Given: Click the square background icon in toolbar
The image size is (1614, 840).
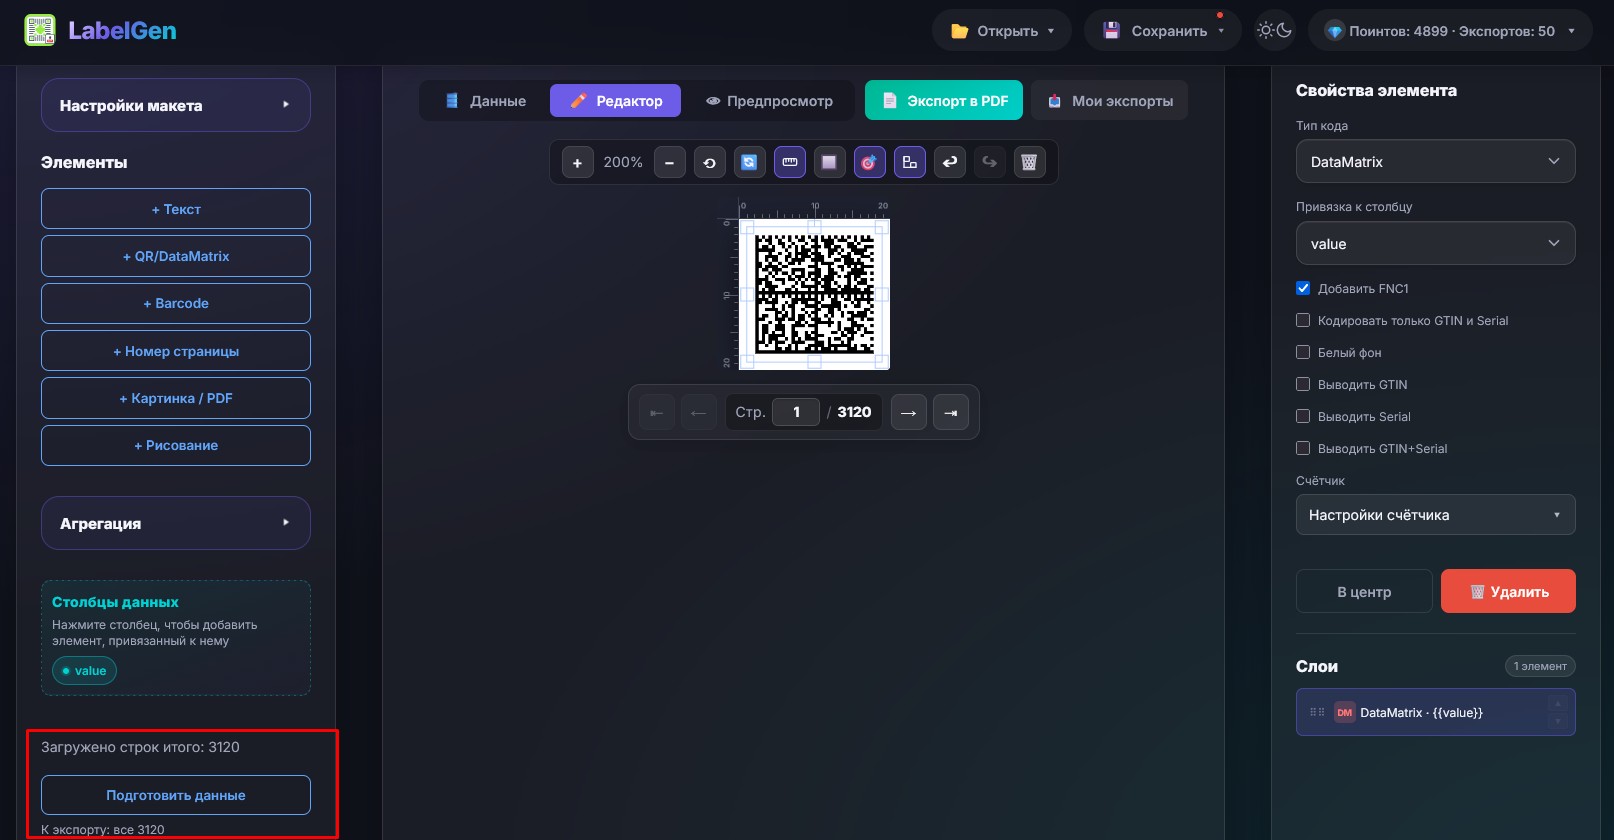Looking at the screenshot, I should point(829,162).
